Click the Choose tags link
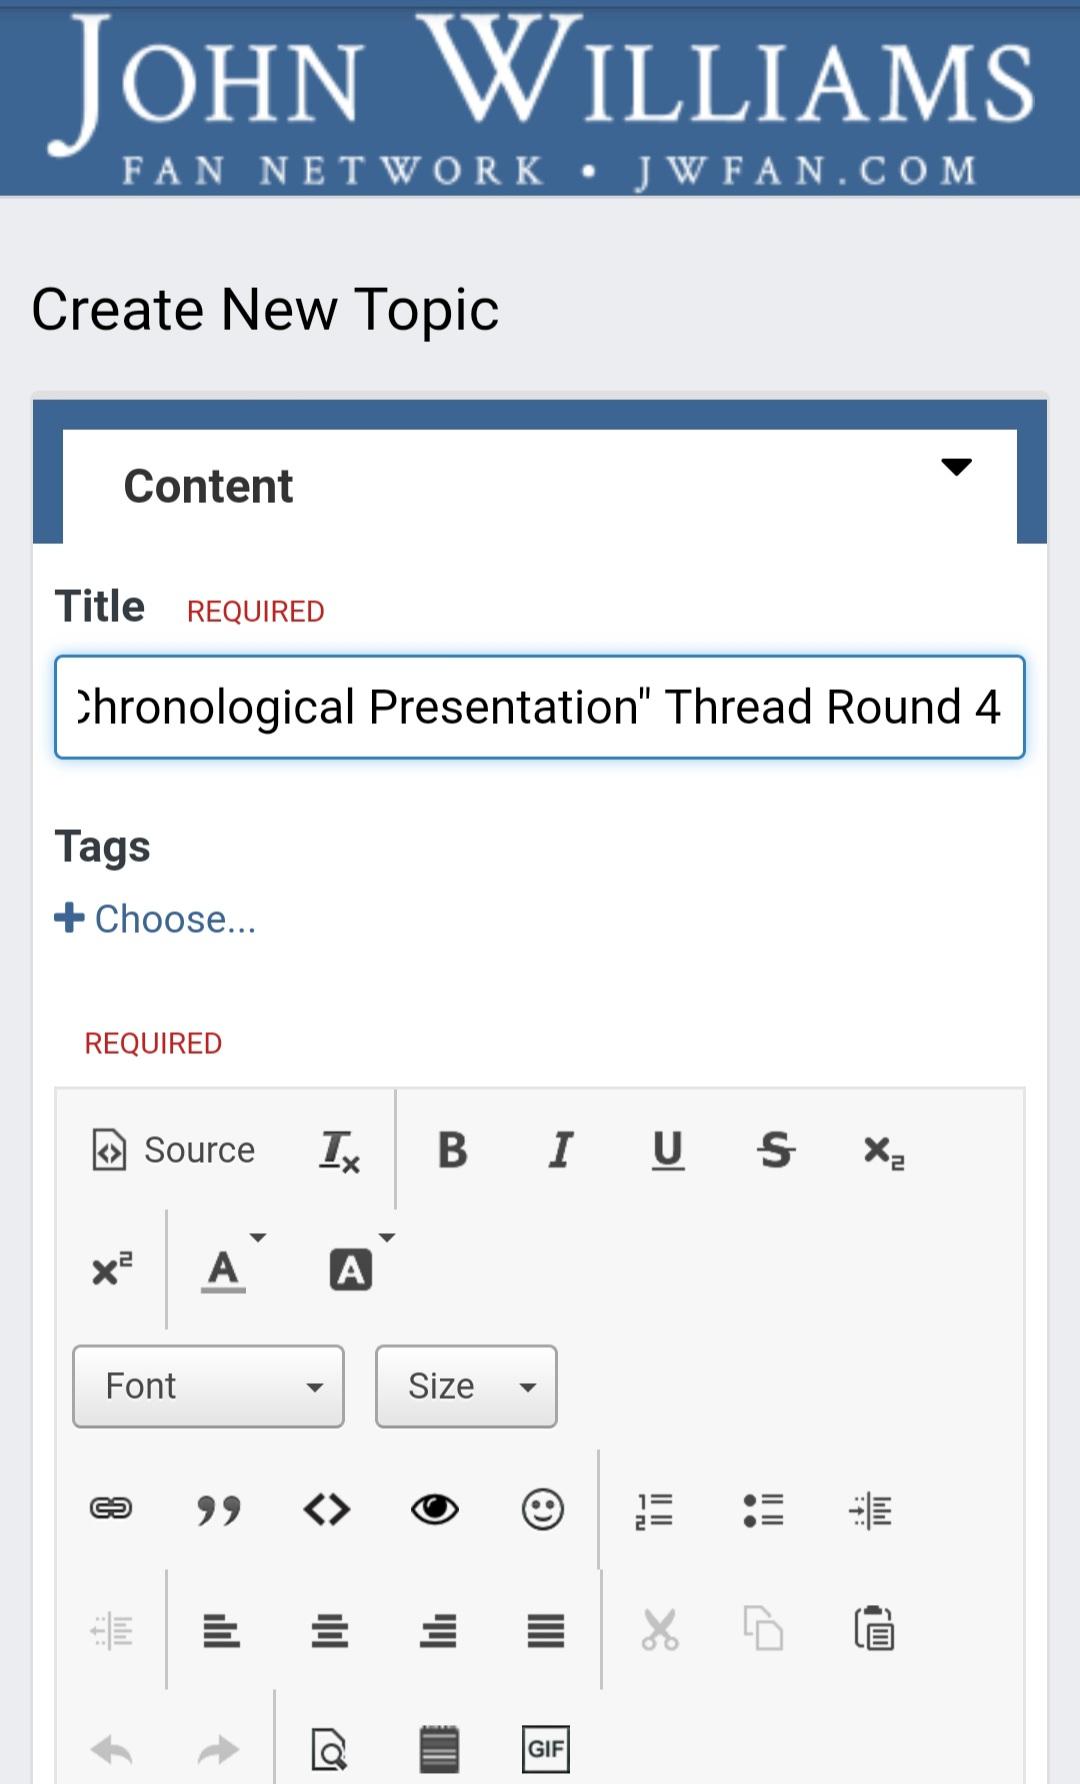Screen dimensions: 1080x1784 point(156,919)
